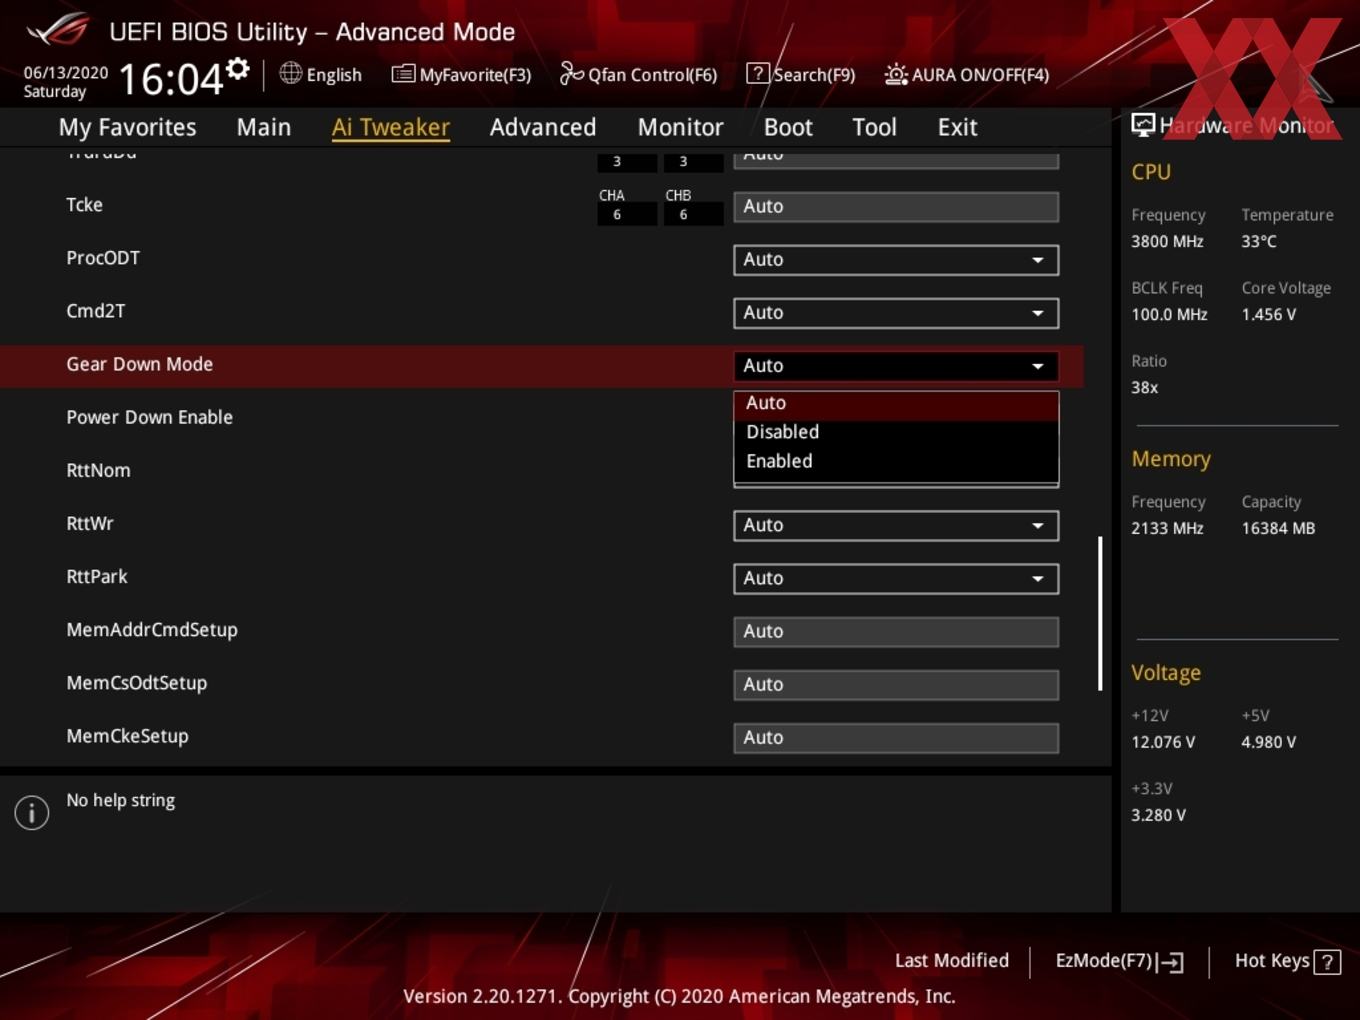Click the globe language icon

290,73
